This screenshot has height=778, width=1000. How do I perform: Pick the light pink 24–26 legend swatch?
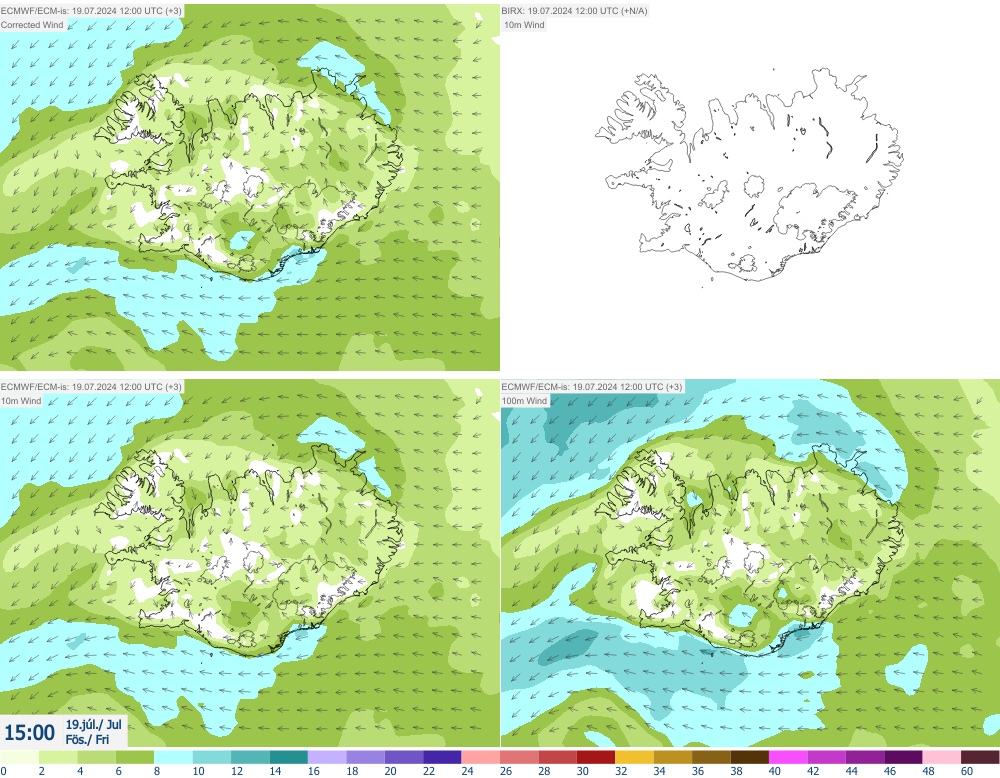(x=481, y=757)
